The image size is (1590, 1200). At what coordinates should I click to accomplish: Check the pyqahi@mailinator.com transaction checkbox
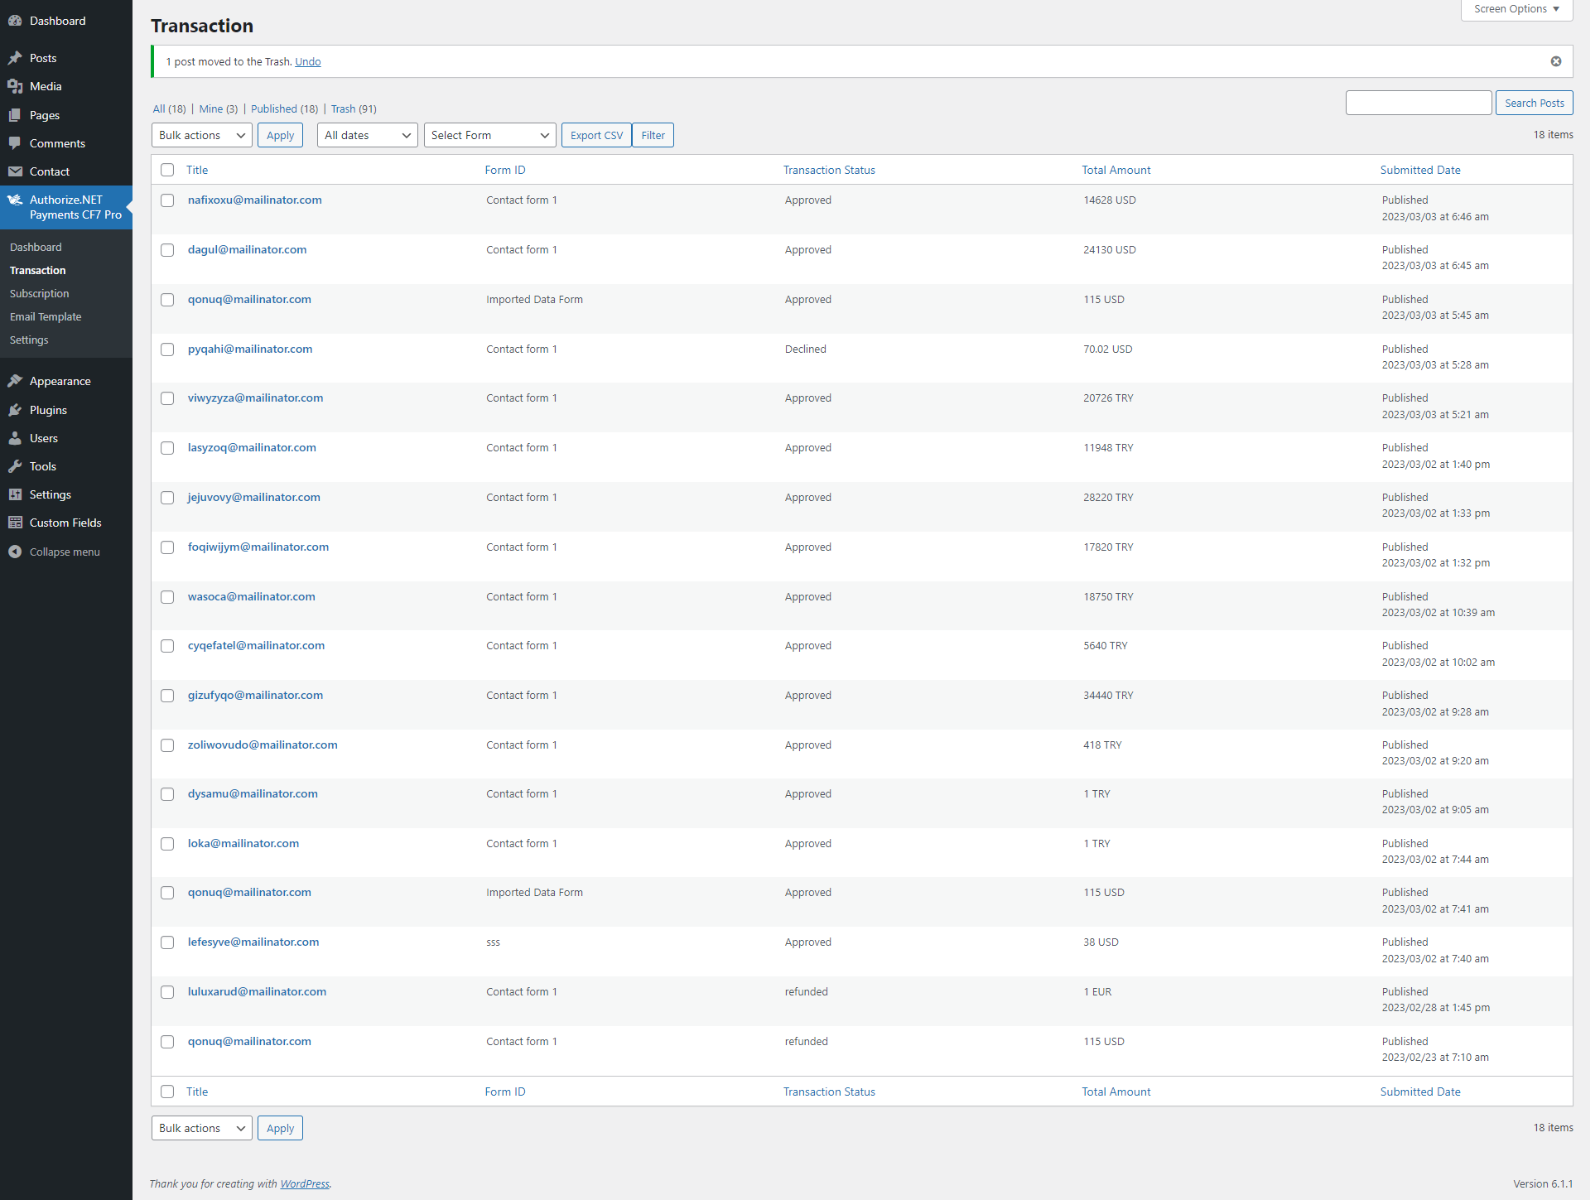tap(167, 350)
